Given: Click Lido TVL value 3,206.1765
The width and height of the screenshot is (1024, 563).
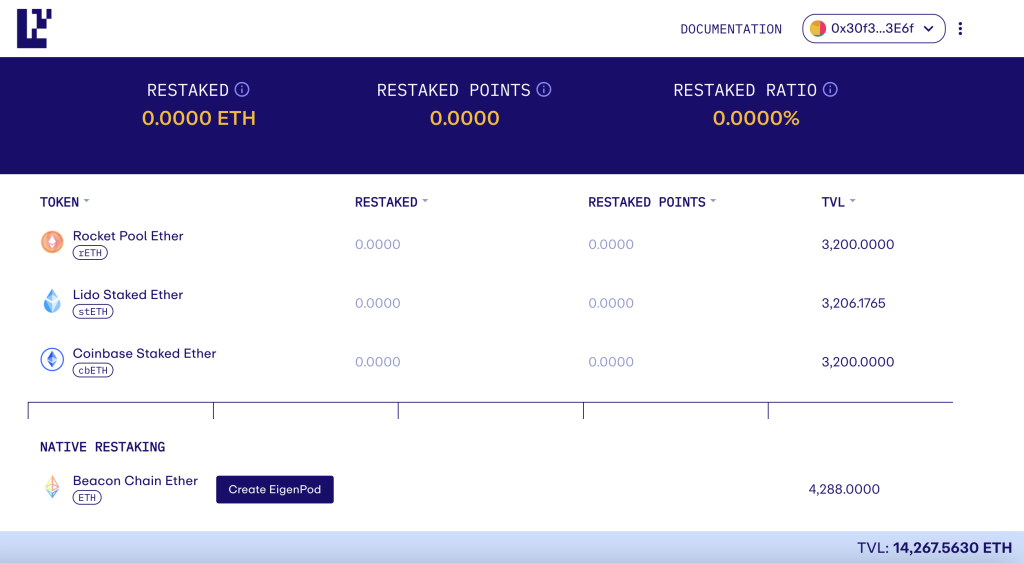Looking at the screenshot, I should pos(853,303).
